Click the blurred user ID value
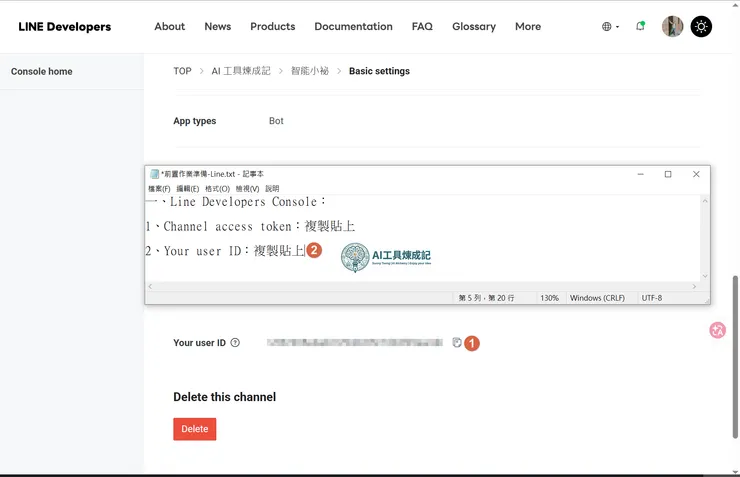 [x=355, y=343]
